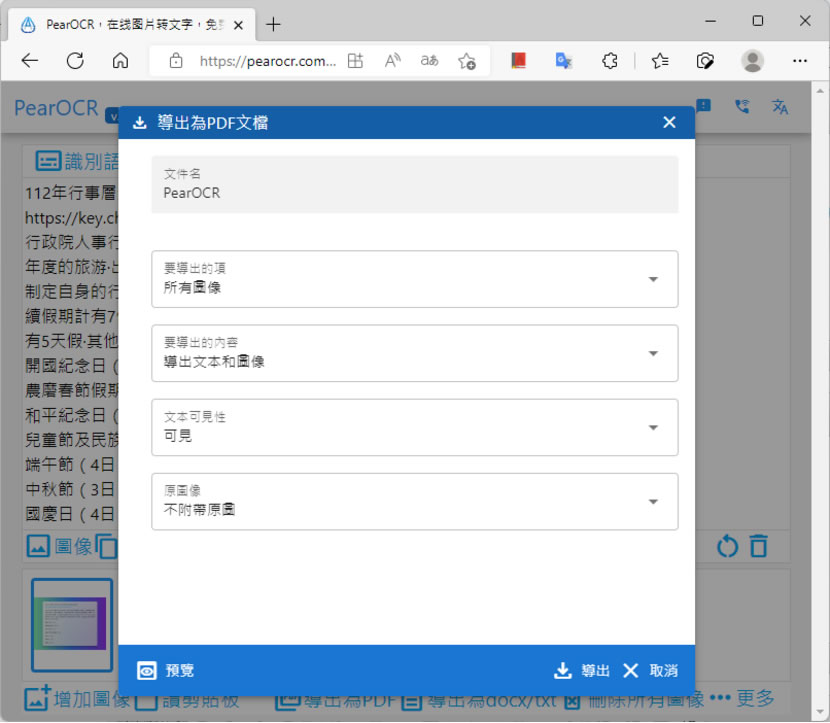Click the split screen icon in address bar
This screenshot has width=830, height=723.
point(355,61)
